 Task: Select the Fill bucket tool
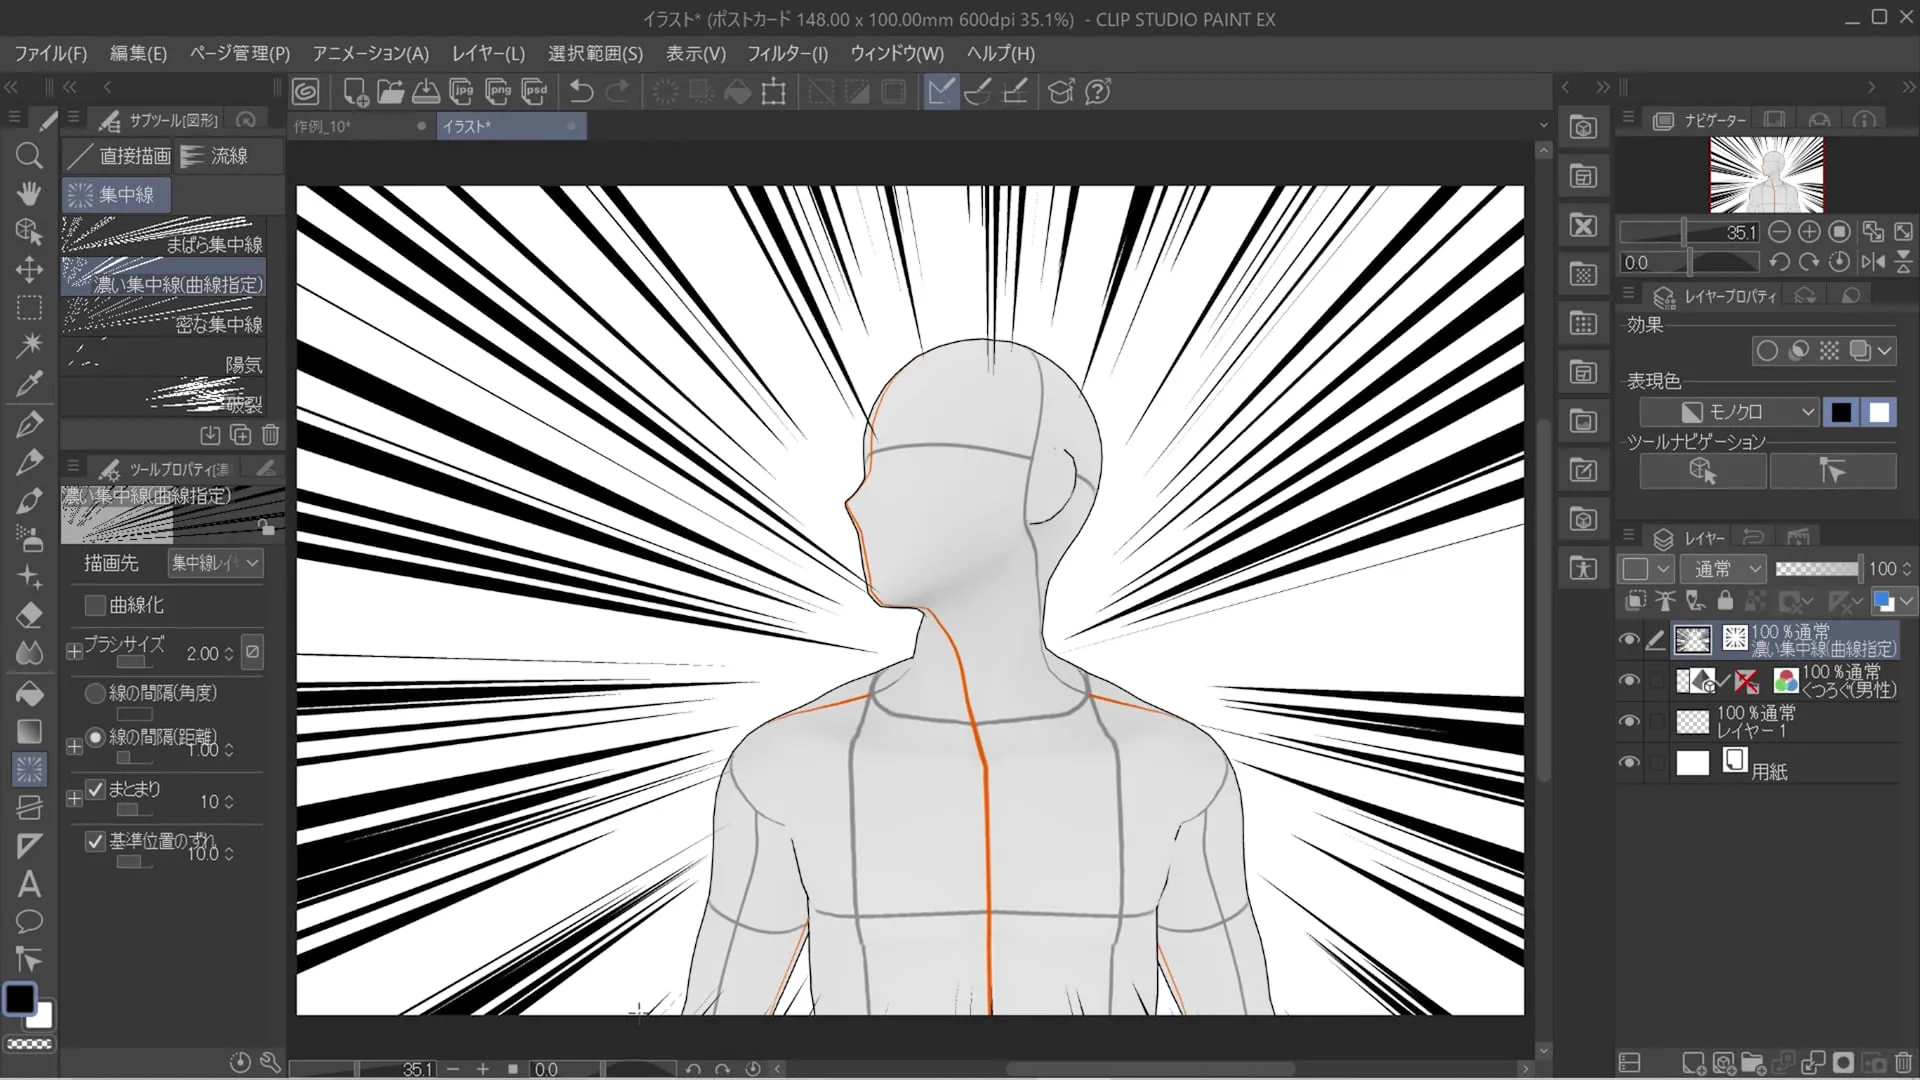coord(29,693)
